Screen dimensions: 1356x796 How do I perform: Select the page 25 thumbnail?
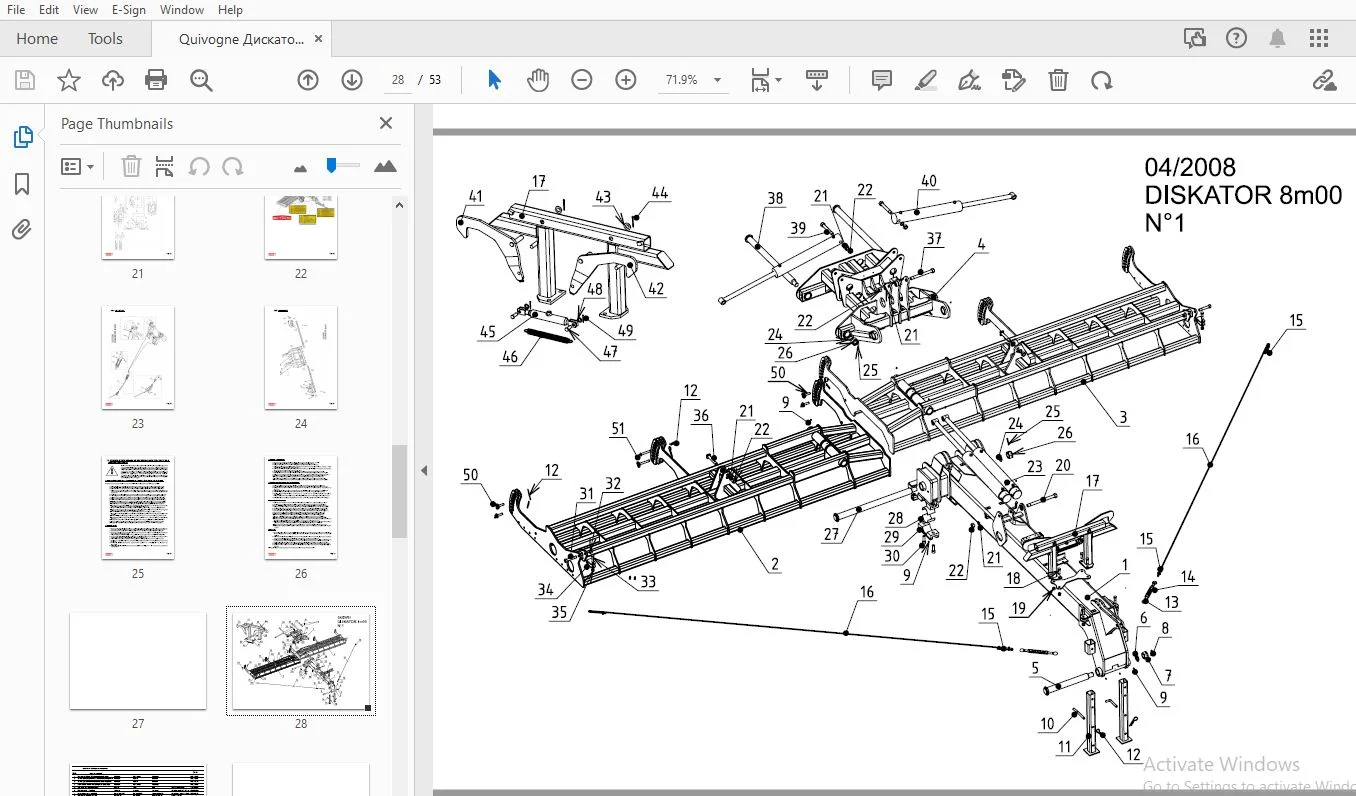[138, 509]
